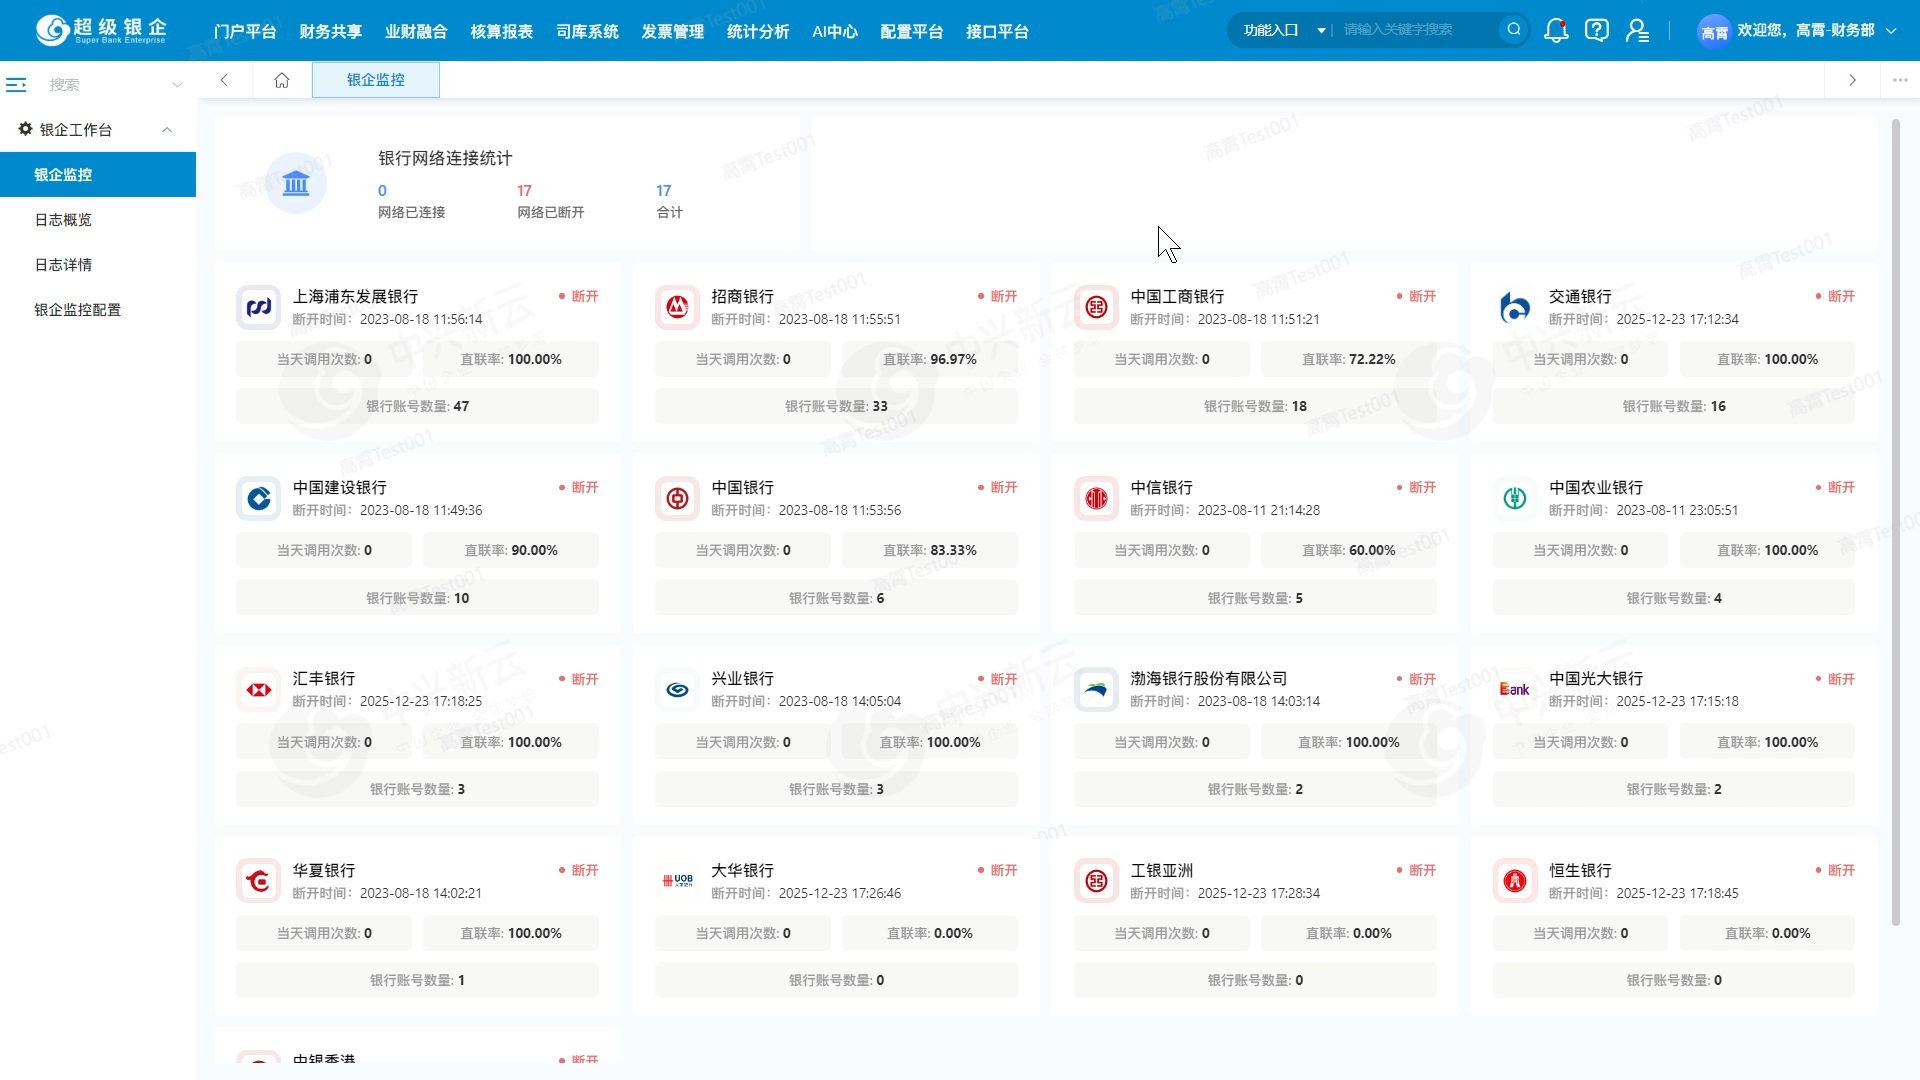The height and width of the screenshot is (1080, 1920).
Task: Click the vertical page scrollbar
Action: tap(1895, 520)
